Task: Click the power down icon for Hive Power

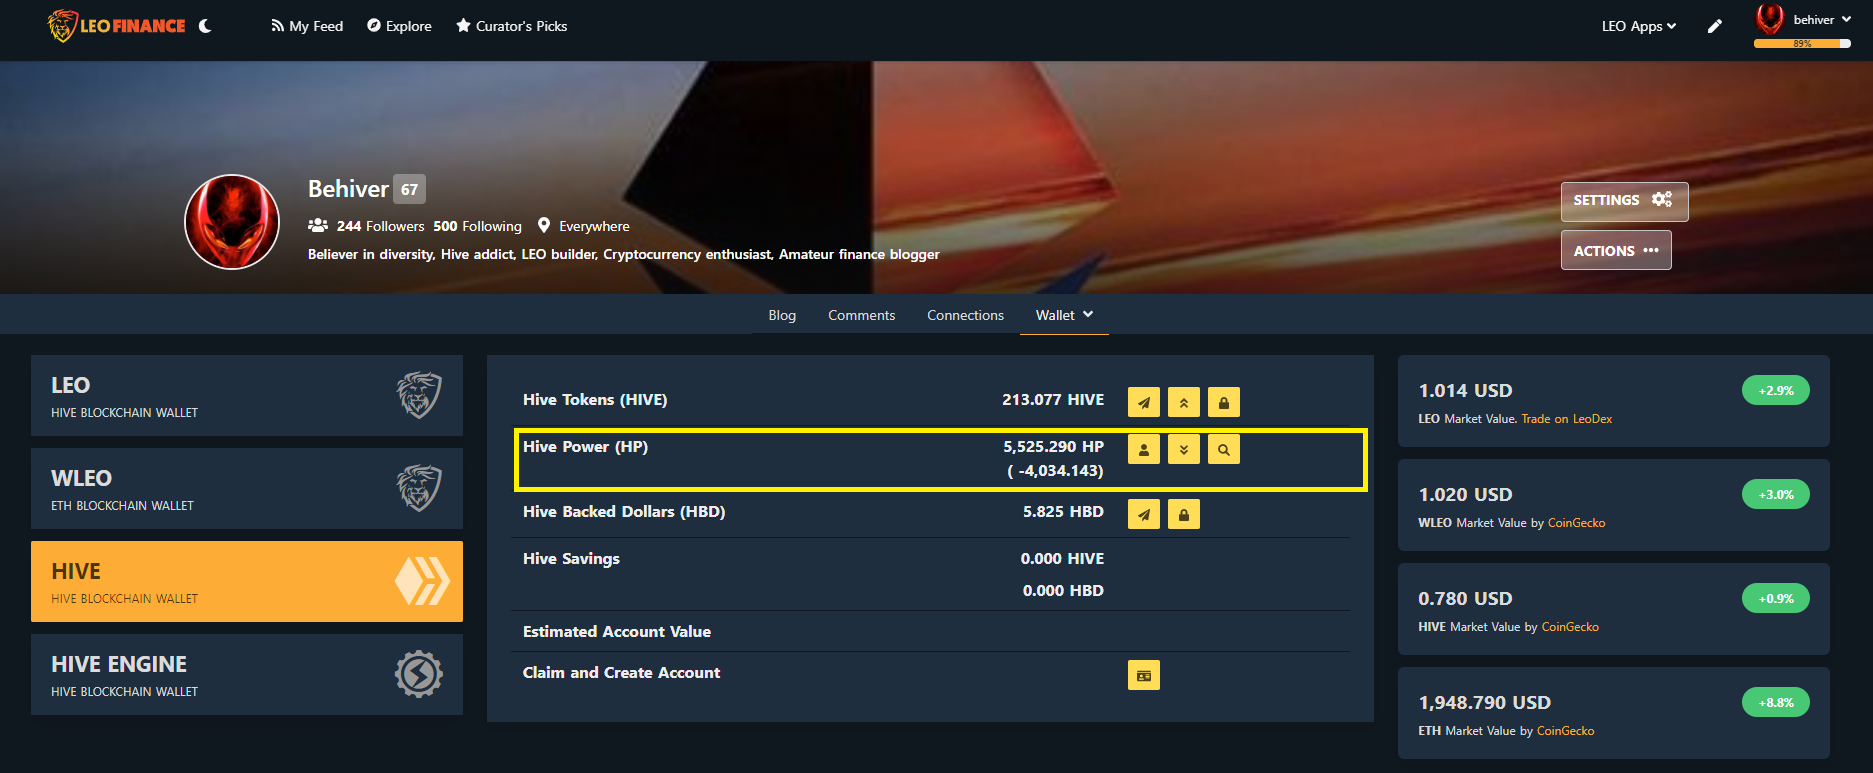Action: pos(1184,449)
